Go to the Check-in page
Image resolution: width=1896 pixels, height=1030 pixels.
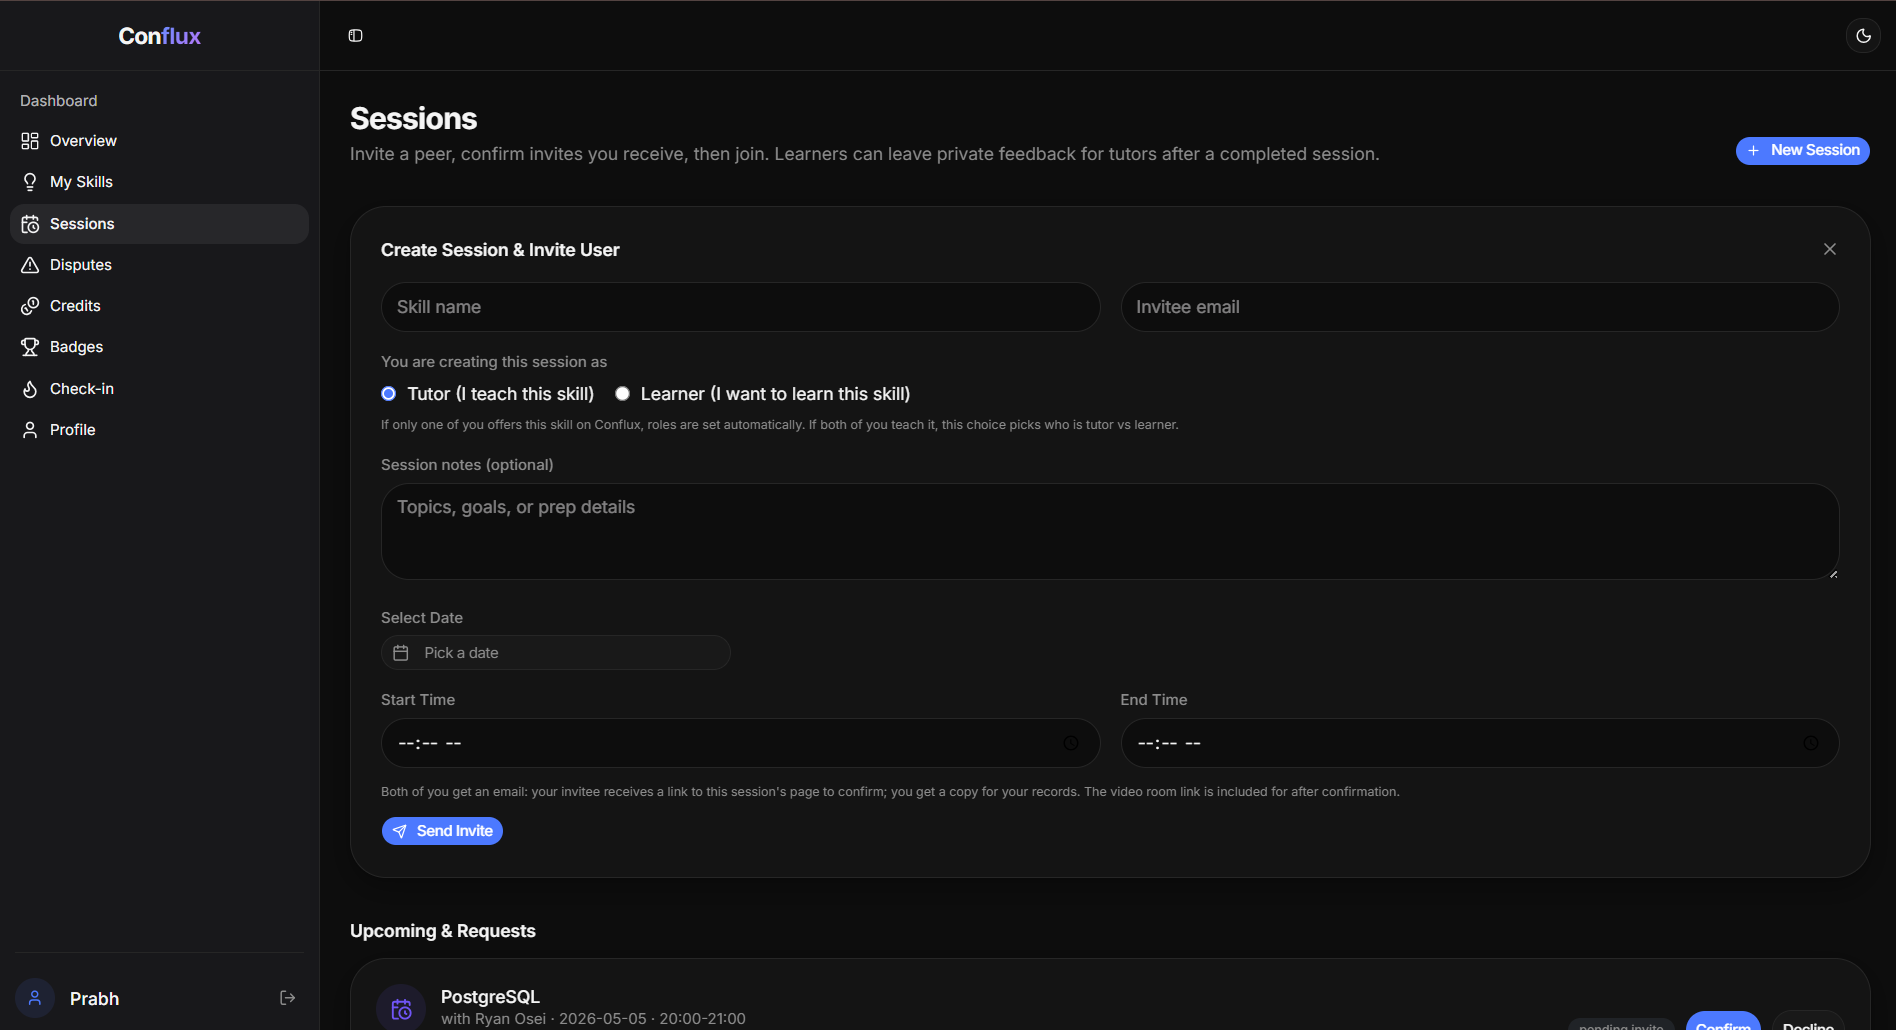(159, 389)
